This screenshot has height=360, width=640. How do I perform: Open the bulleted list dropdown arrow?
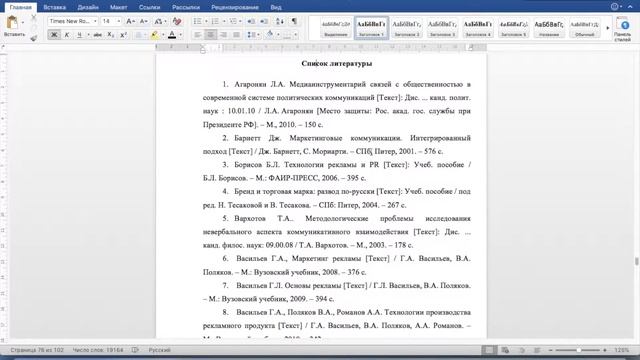[x=206, y=21]
